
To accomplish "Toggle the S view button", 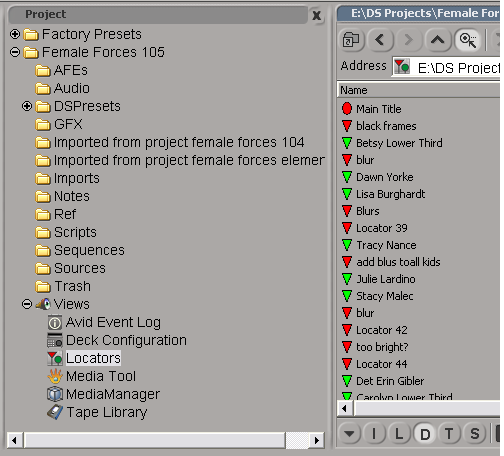I will pos(475,434).
